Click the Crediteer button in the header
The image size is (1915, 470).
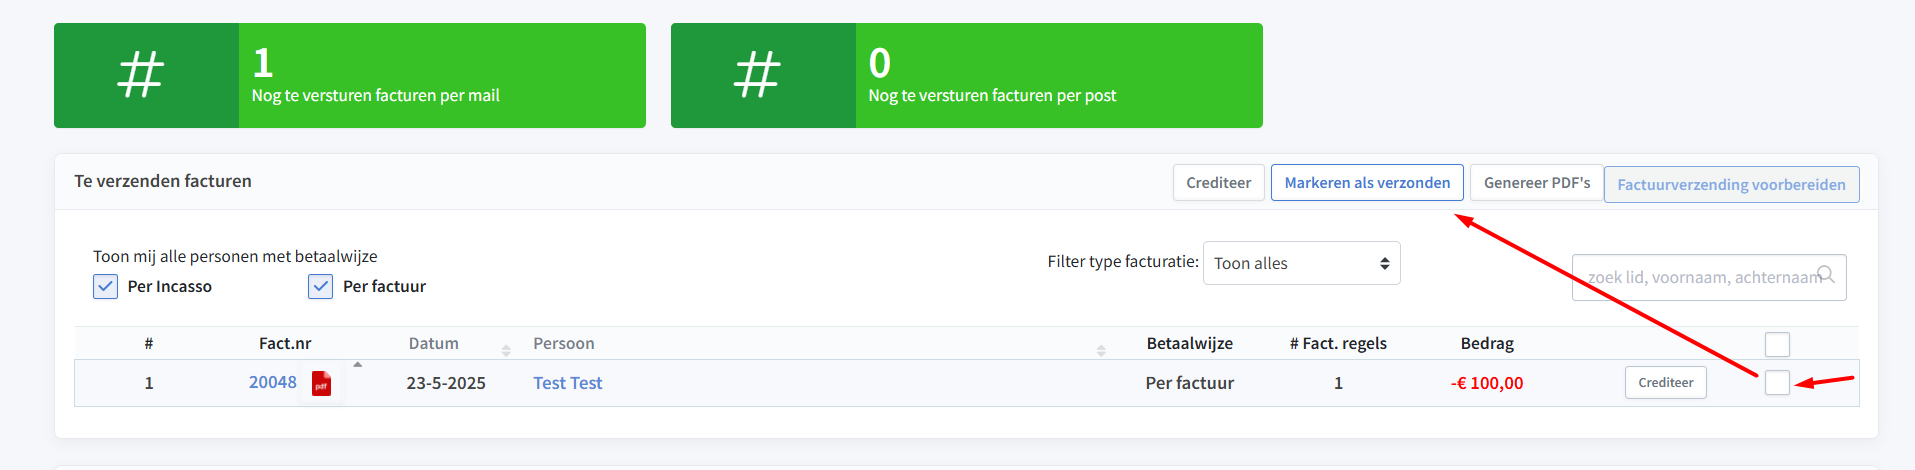(x=1218, y=183)
